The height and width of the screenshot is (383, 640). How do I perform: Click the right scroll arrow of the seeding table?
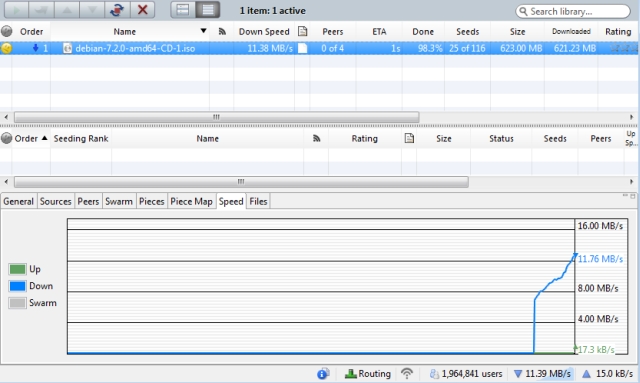[631, 182]
